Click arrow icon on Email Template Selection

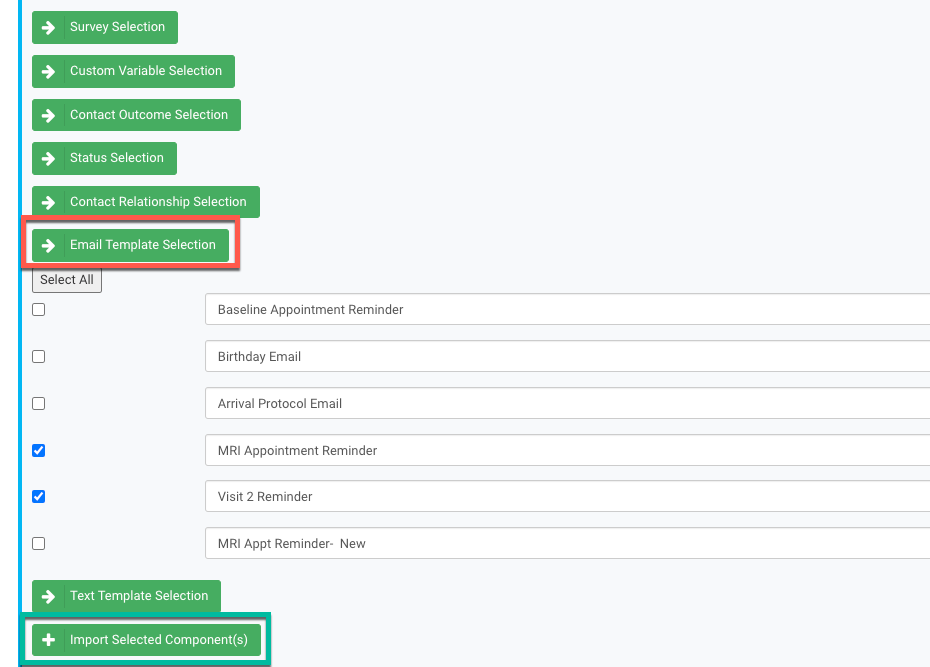[48, 245]
